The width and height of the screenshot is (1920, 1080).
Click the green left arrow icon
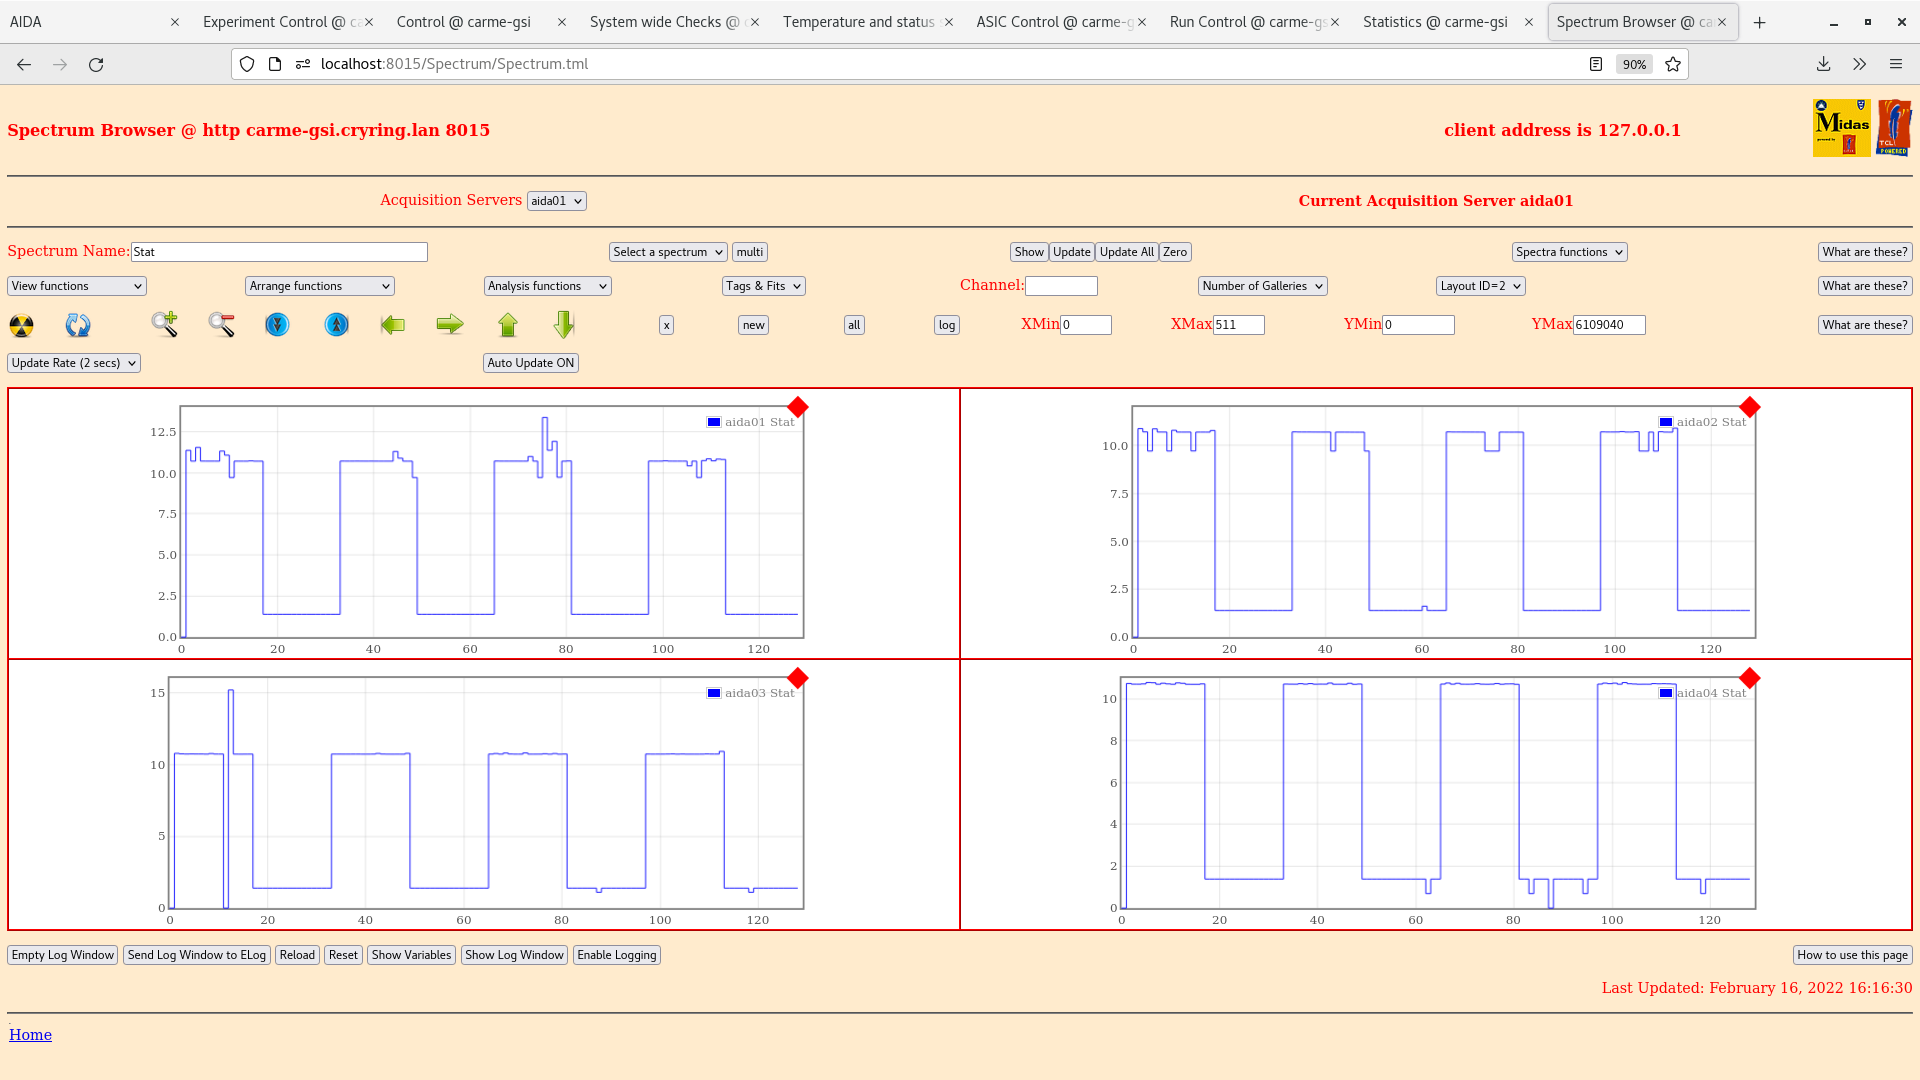pyautogui.click(x=393, y=325)
